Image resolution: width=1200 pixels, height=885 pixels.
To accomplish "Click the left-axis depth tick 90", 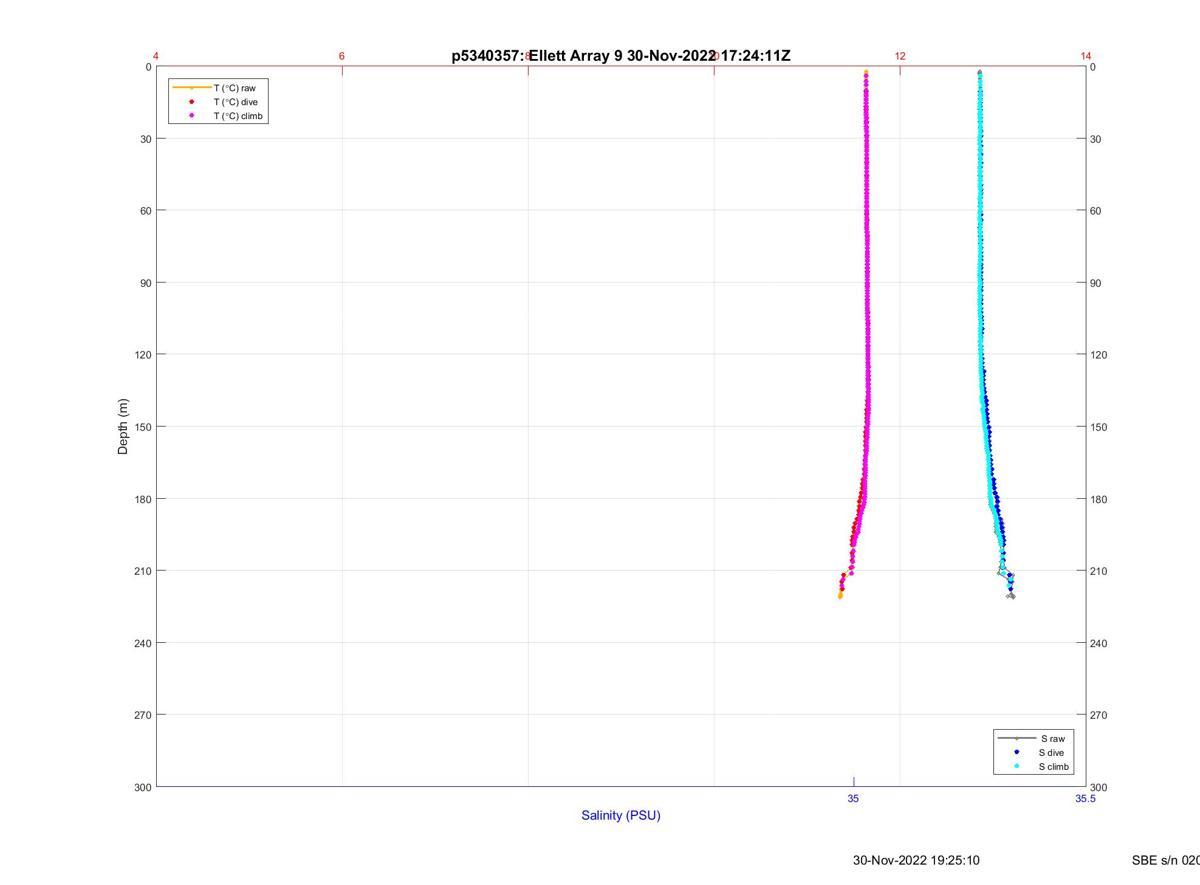I will (146, 283).
